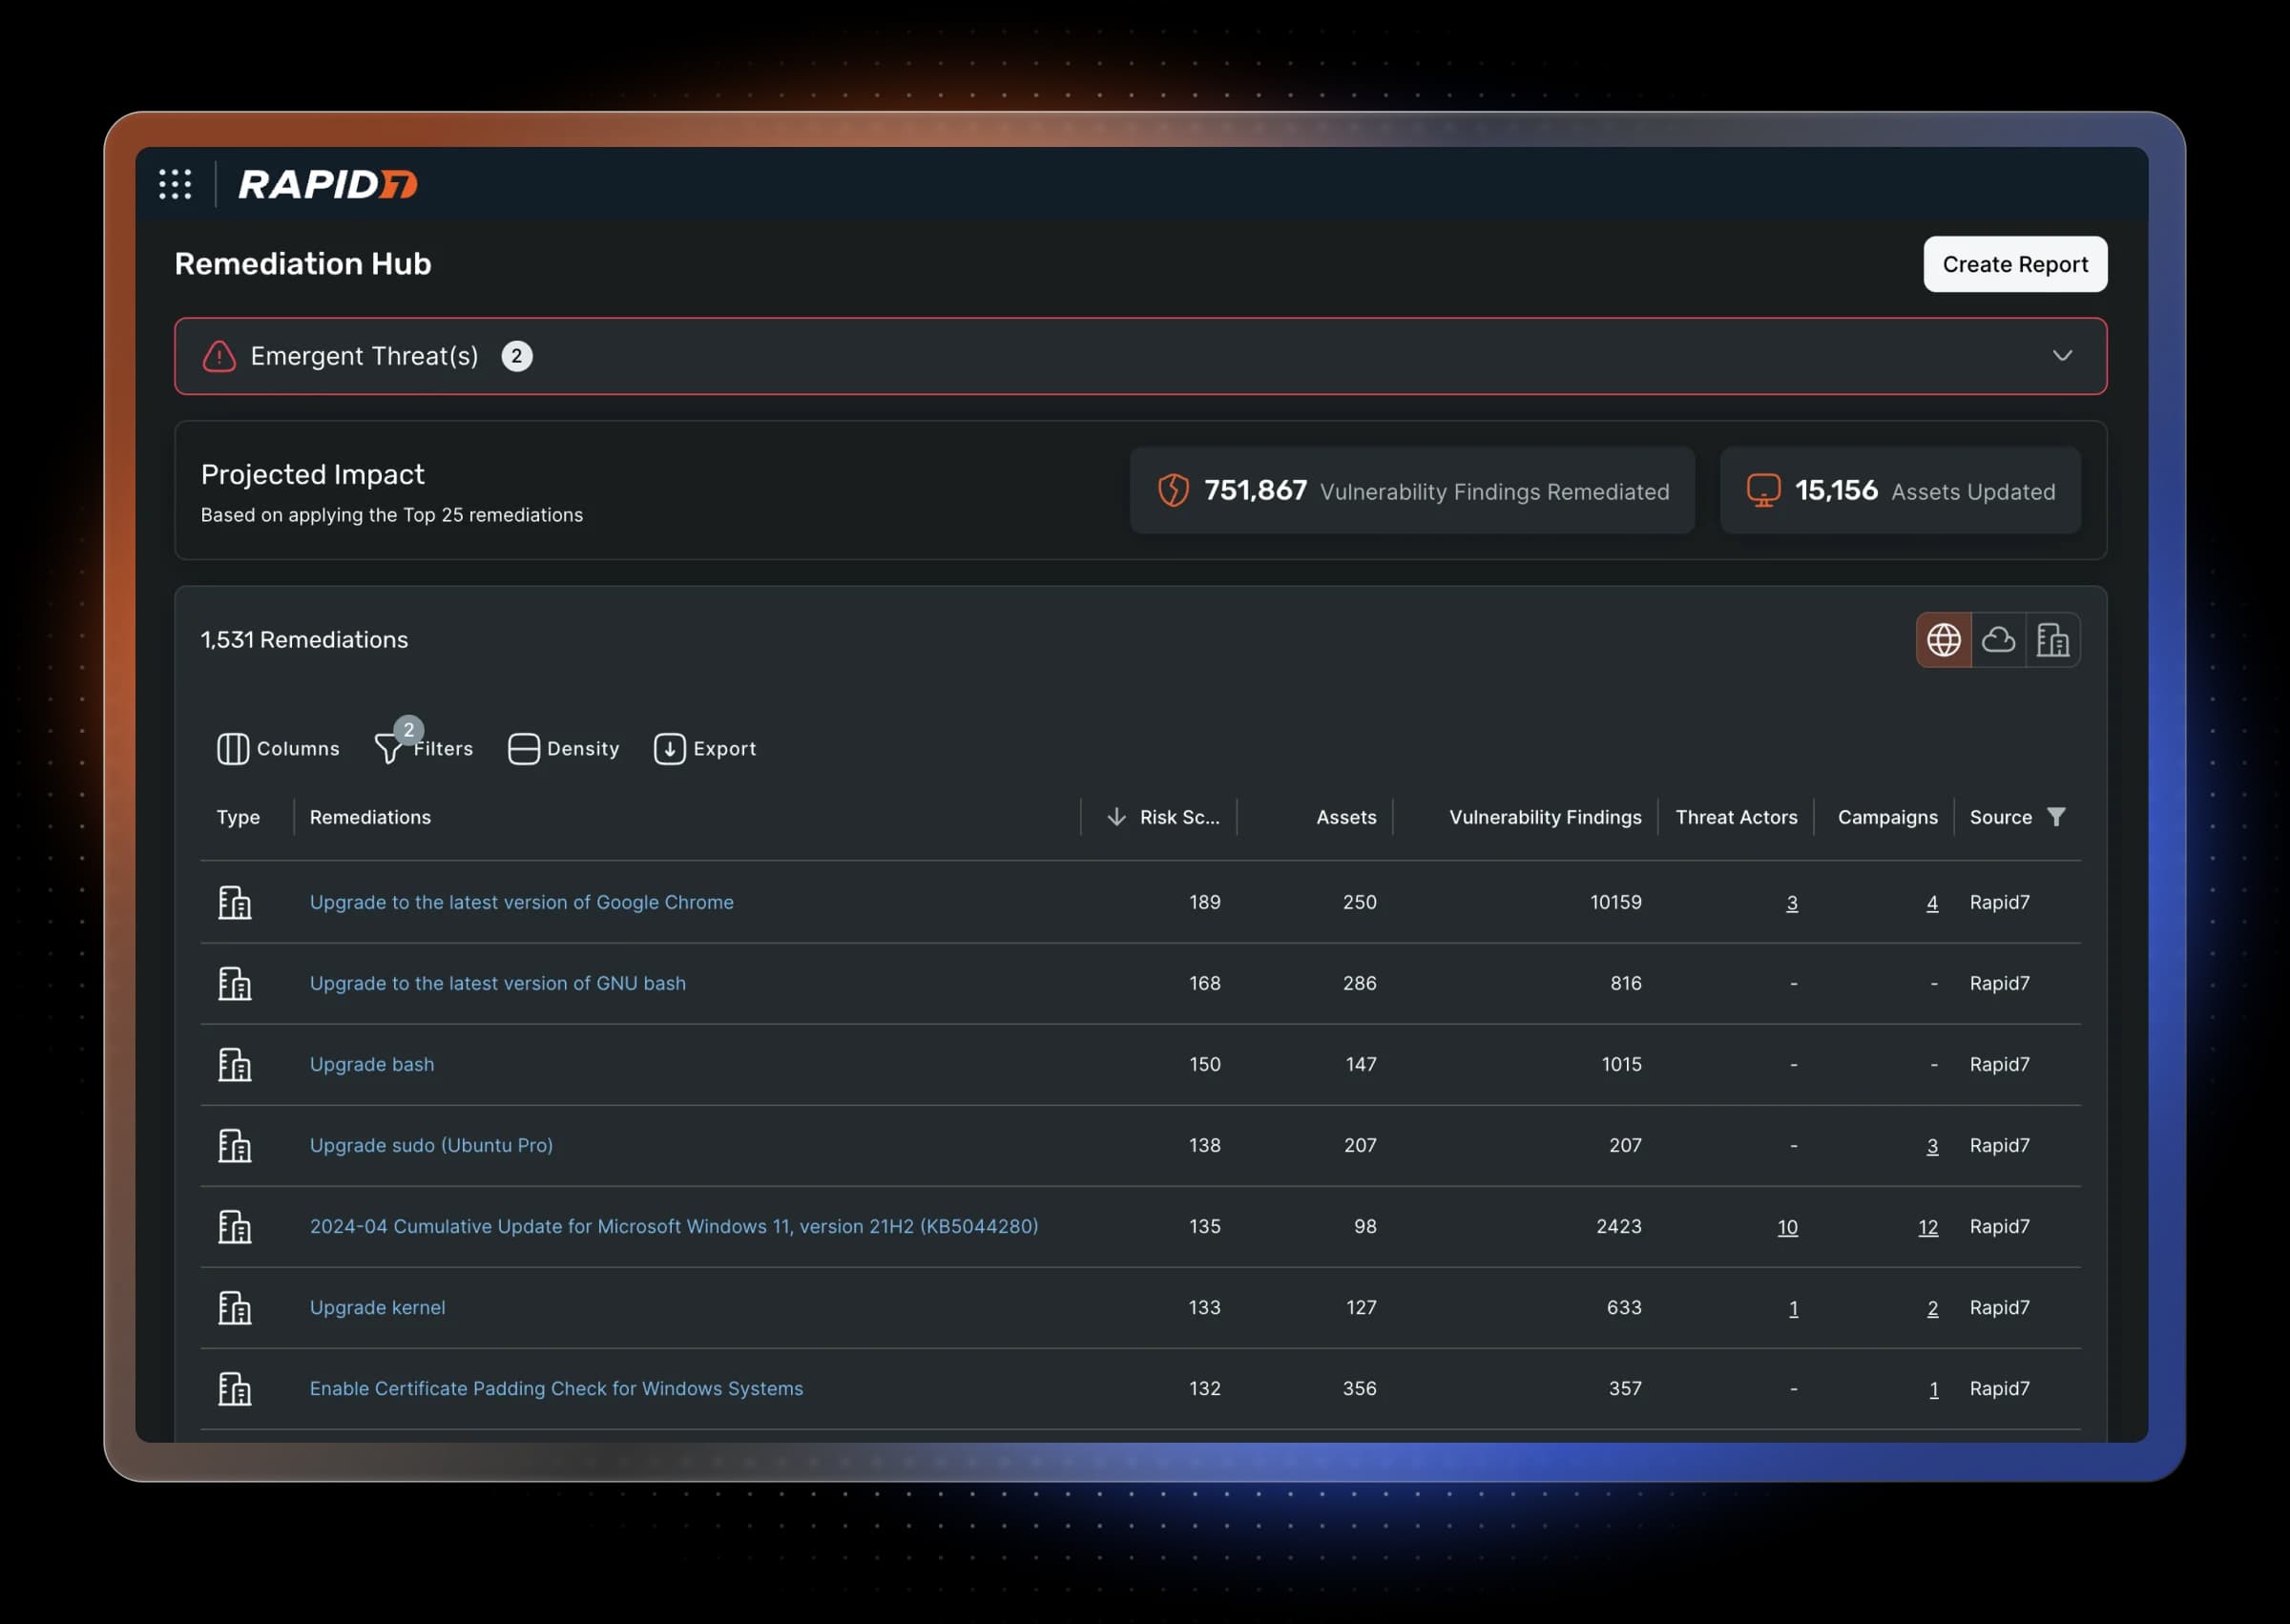Expand the Emergent Threat(s) banner
2290x1624 pixels.
(x=1140, y=356)
